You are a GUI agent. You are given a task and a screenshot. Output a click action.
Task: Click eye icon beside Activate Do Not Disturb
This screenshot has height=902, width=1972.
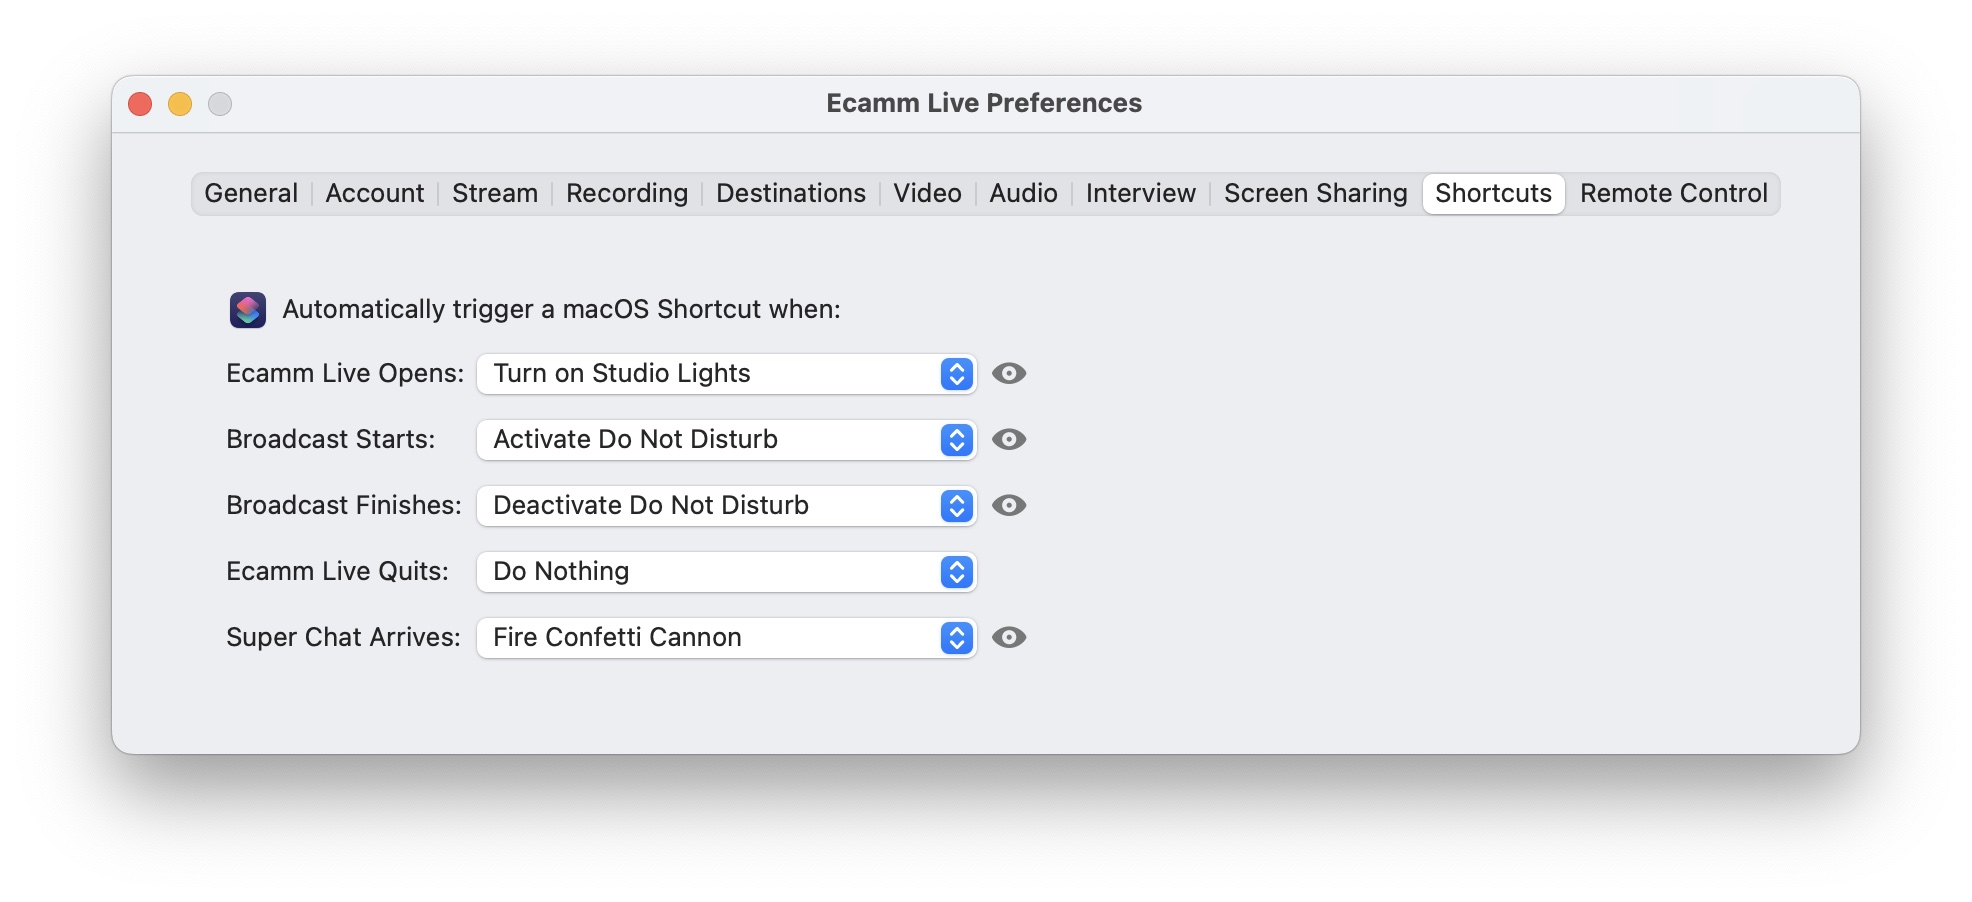[x=1009, y=439]
